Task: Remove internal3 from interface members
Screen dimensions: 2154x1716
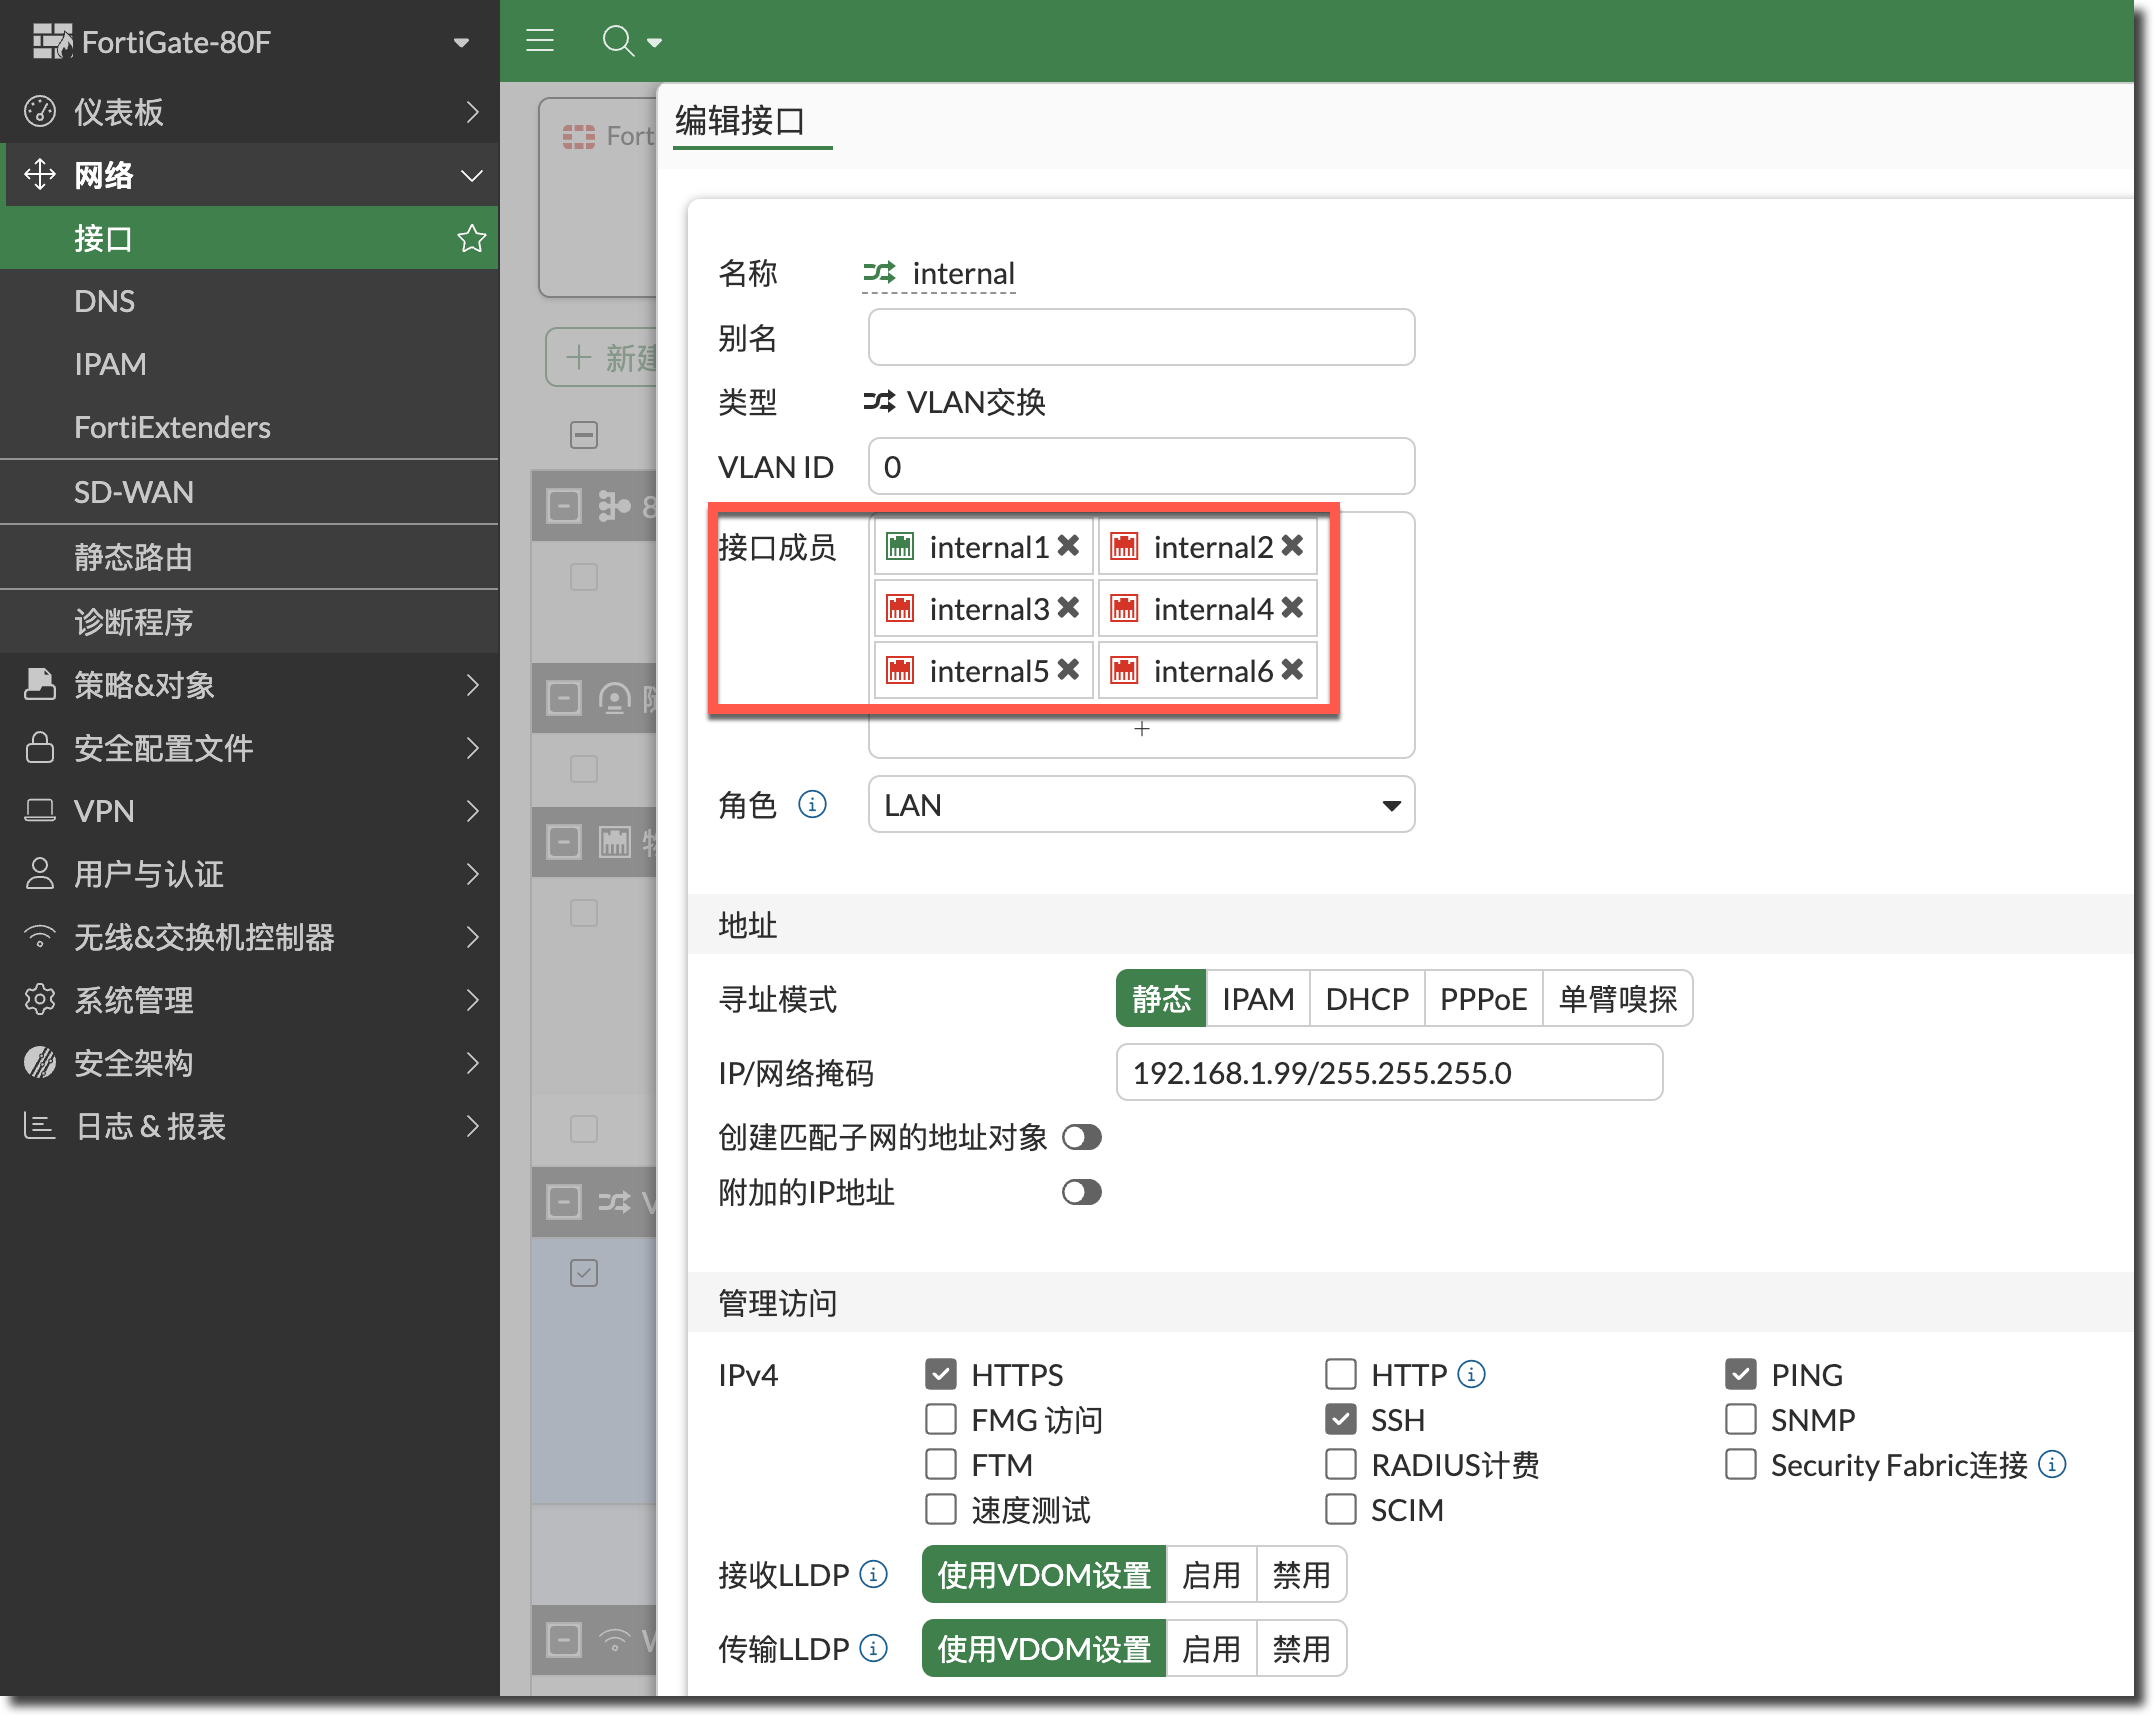Action: coord(1068,607)
